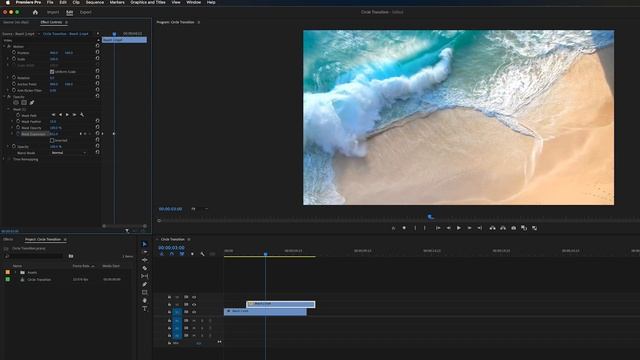640x360 pixels.
Task: Open the Markers menu
Action: point(117,2)
